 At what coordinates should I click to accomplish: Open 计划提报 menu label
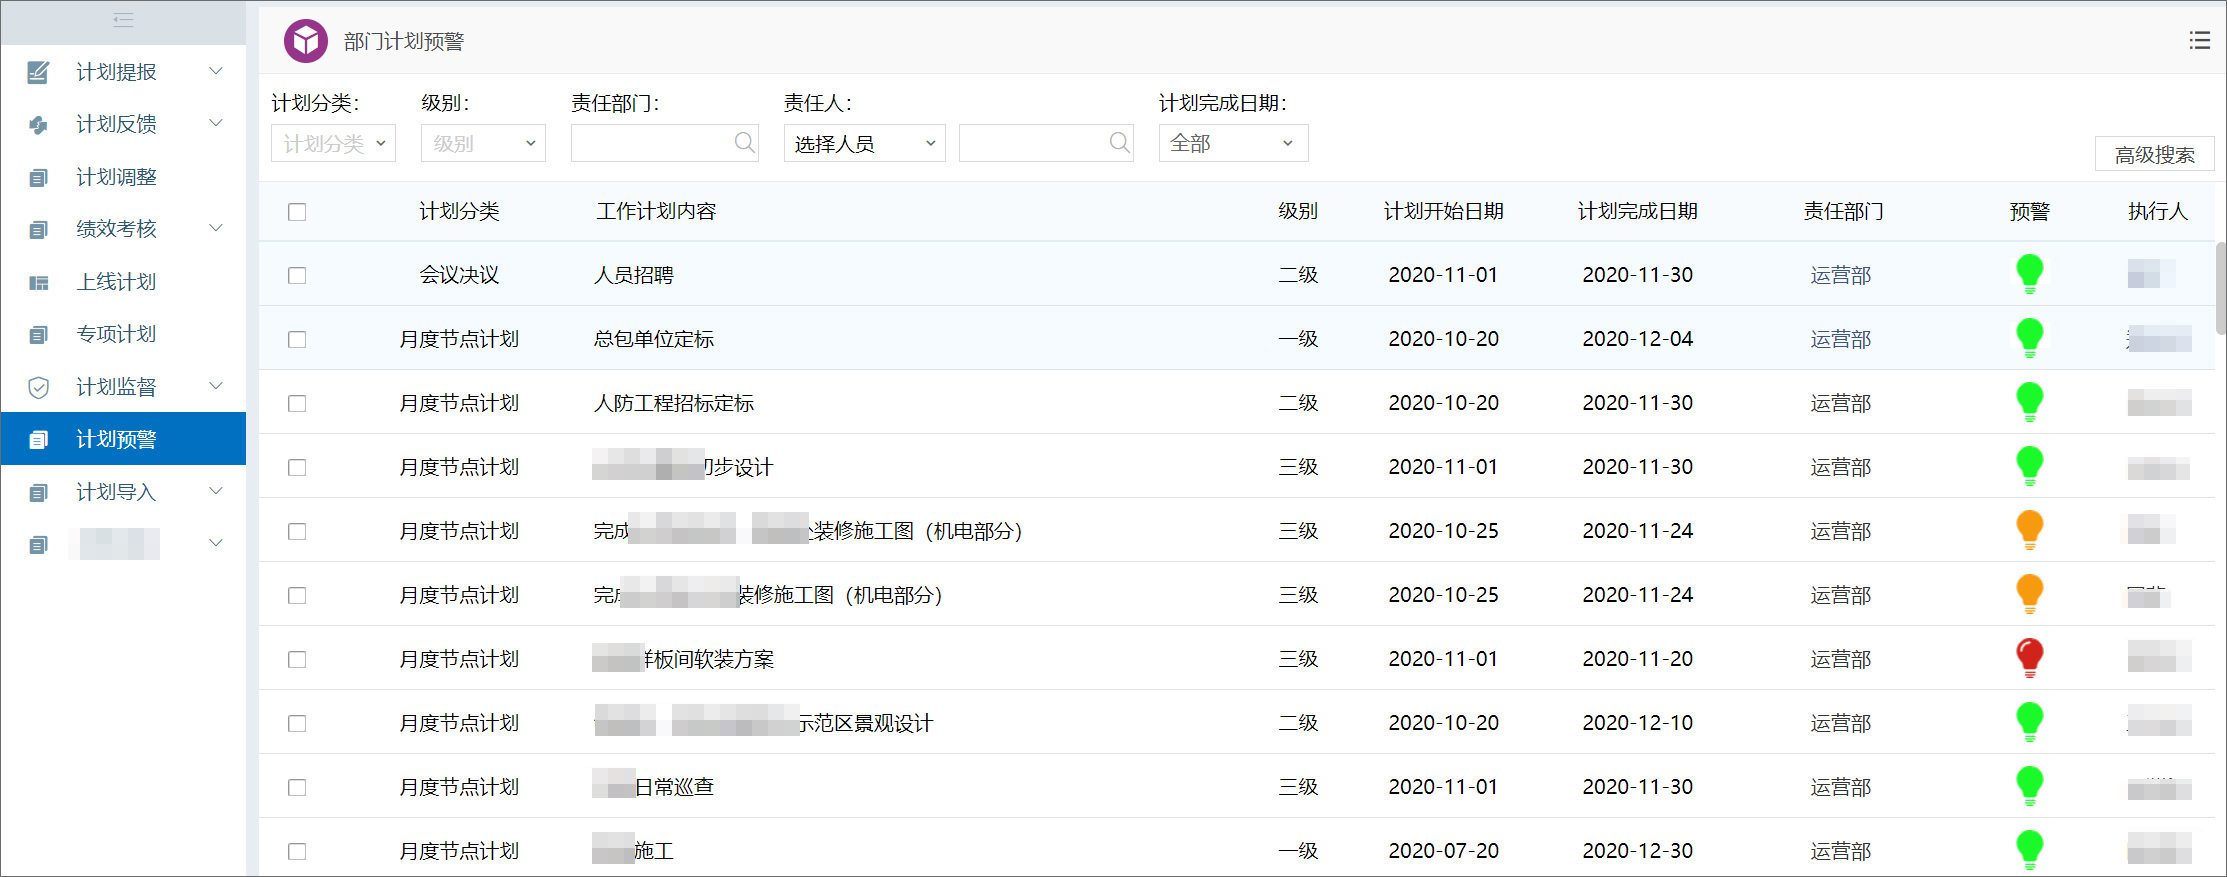[116, 72]
